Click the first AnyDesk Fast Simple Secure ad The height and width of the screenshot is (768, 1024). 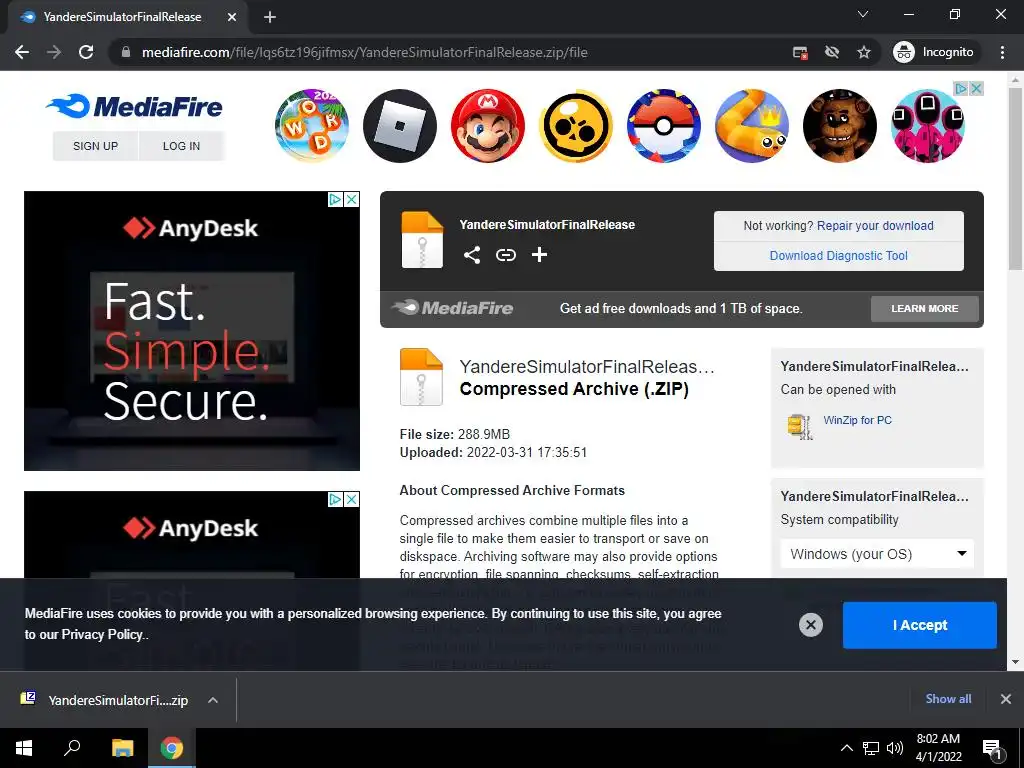pyautogui.click(x=191, y=331)
